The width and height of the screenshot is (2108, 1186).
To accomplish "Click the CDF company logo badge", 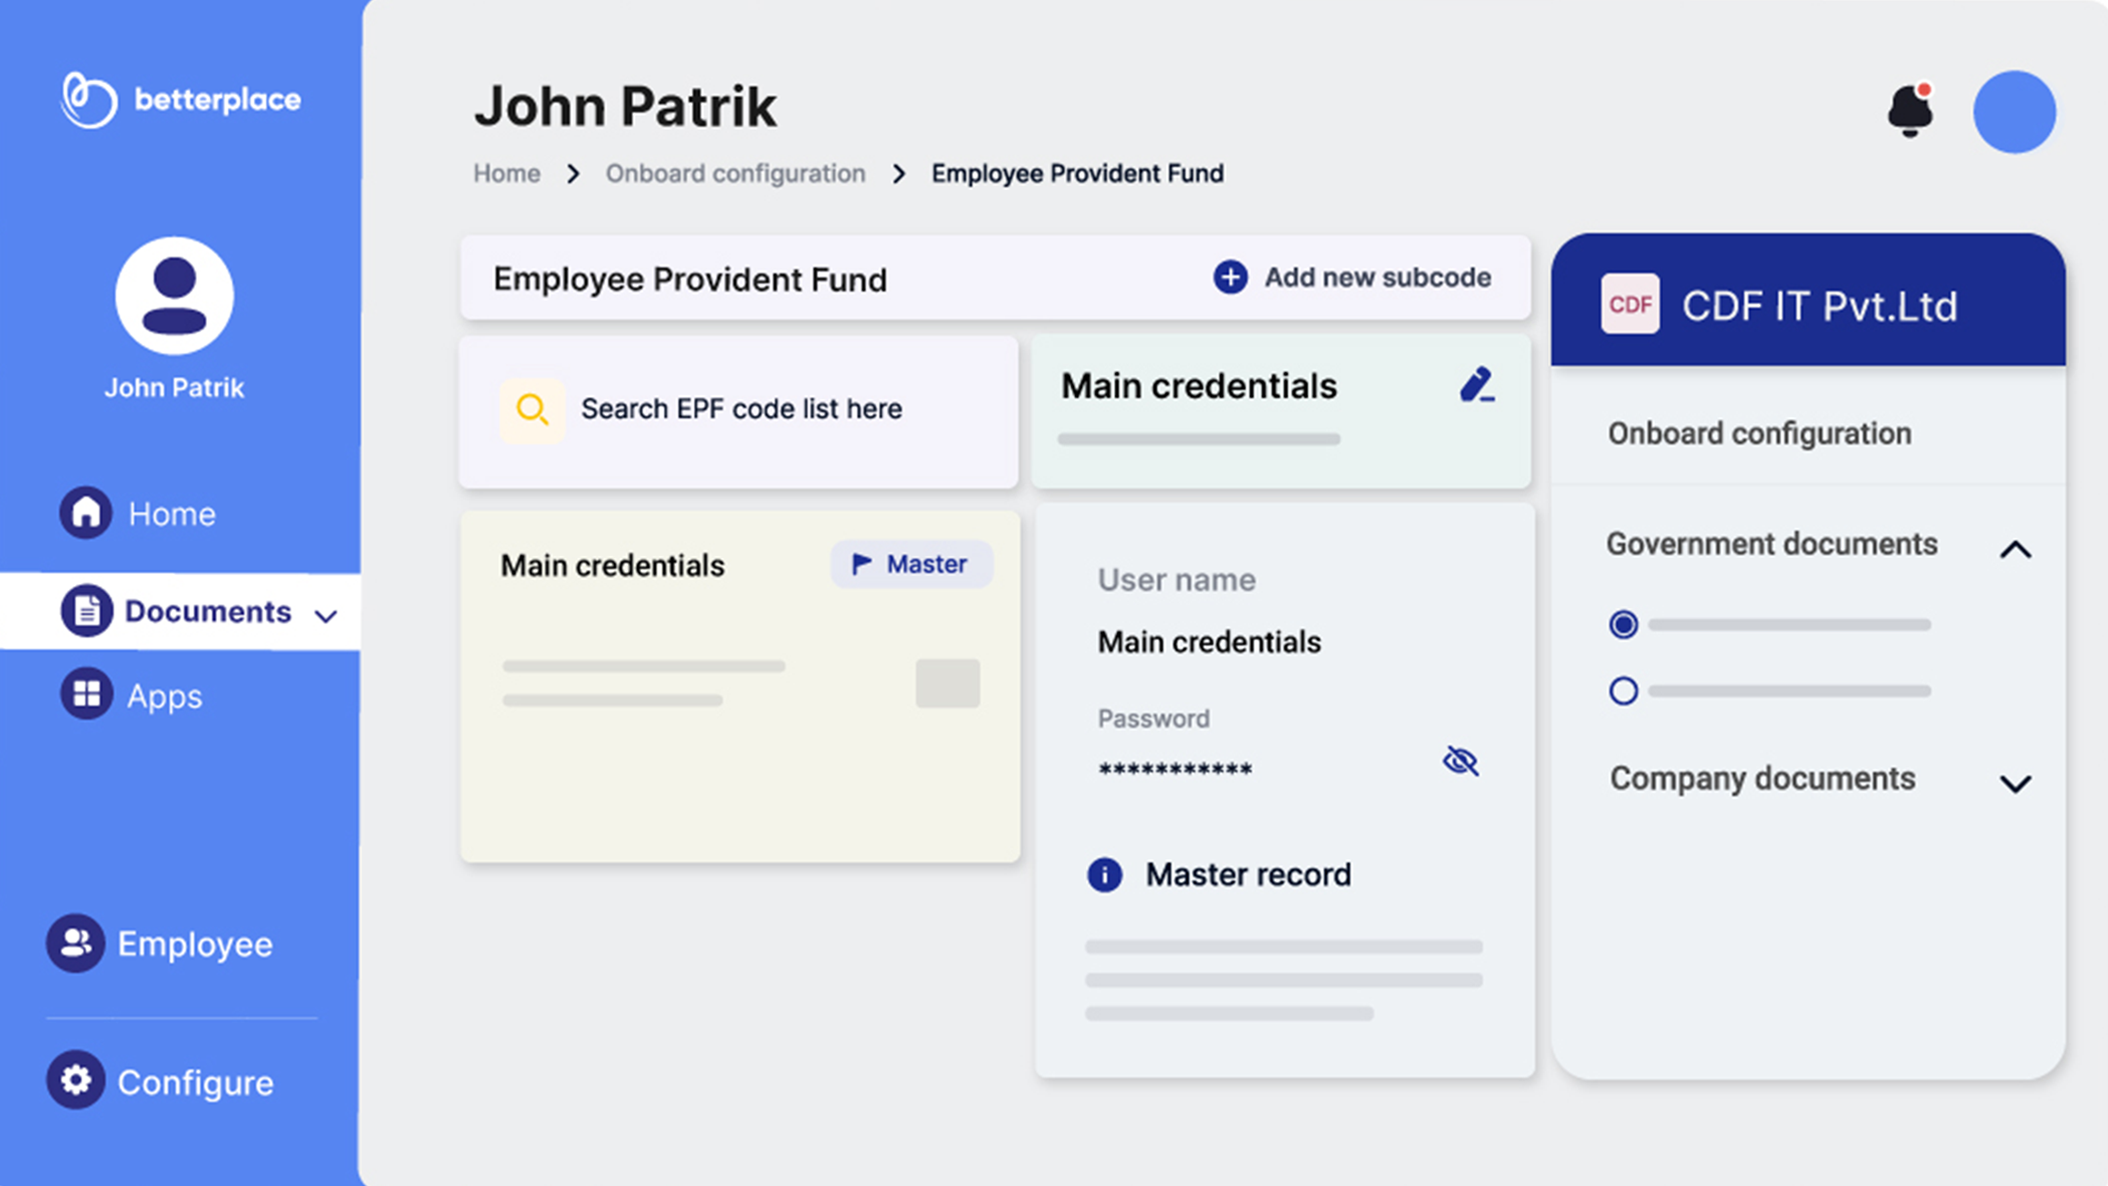I will coord(1630,304).
